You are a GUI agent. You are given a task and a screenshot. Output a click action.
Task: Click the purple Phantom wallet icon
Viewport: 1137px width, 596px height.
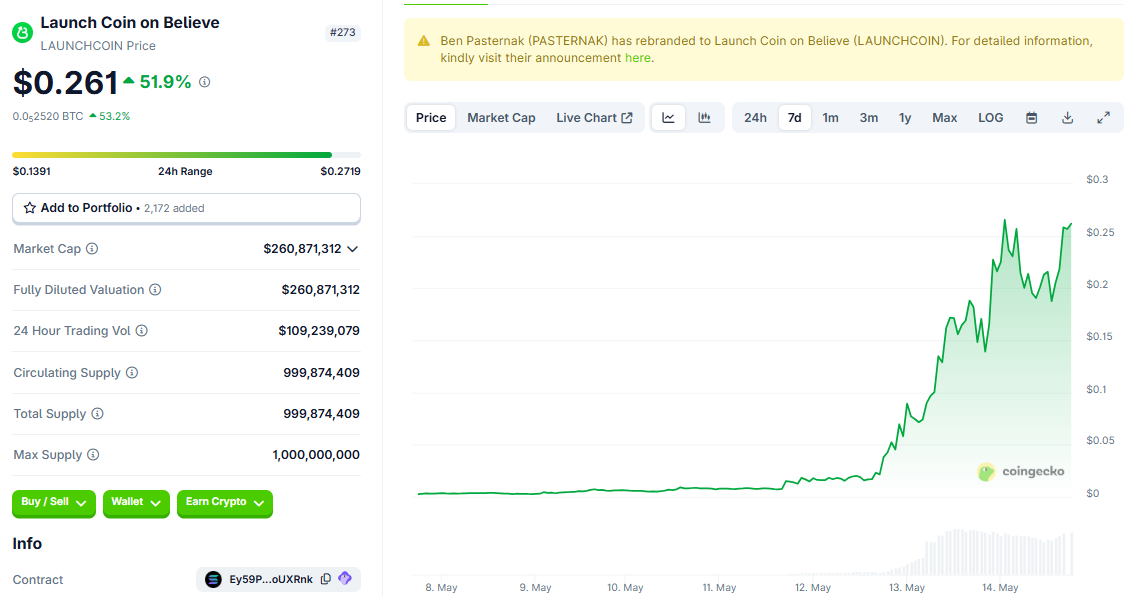345,578
